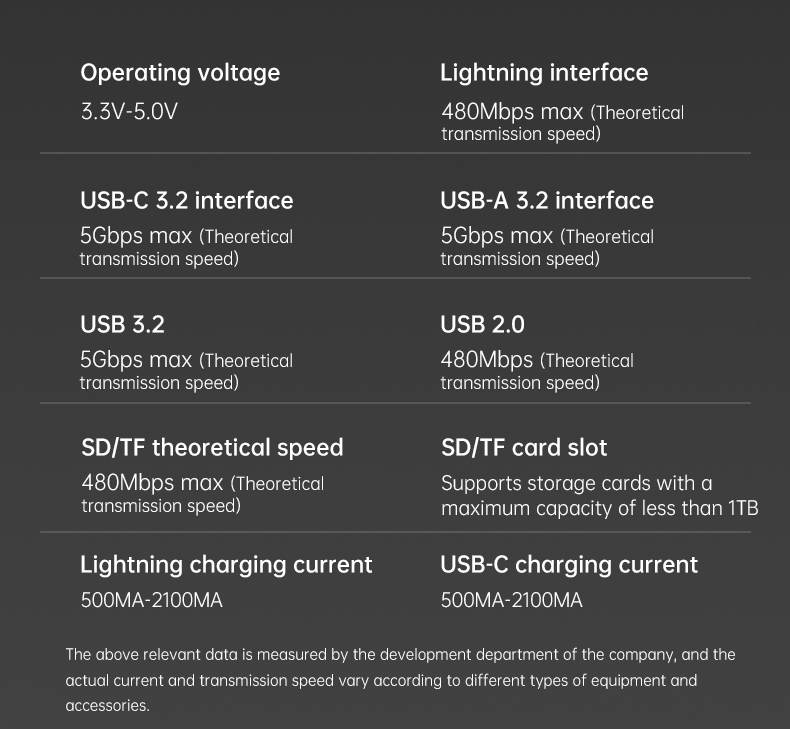Click the disclaimer paragraph about measured data
This screenshot has width=790, height=729.
click(x=400, y=680)
